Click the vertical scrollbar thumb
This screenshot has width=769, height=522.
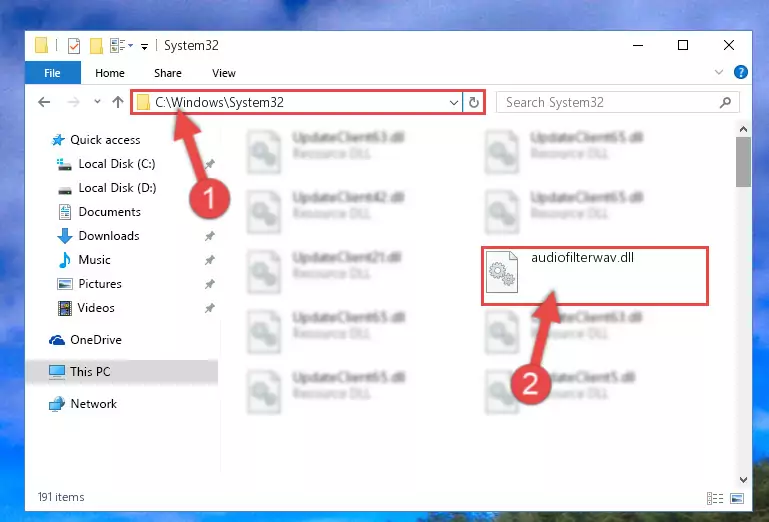(743, 162)
